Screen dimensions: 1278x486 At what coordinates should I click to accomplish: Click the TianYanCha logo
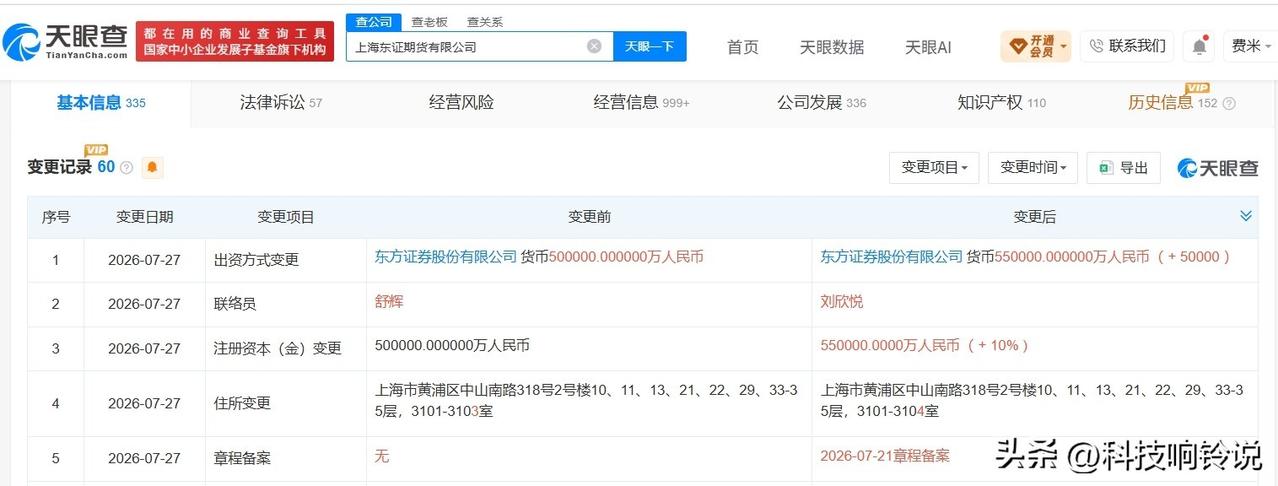click(x=65, y=42)
